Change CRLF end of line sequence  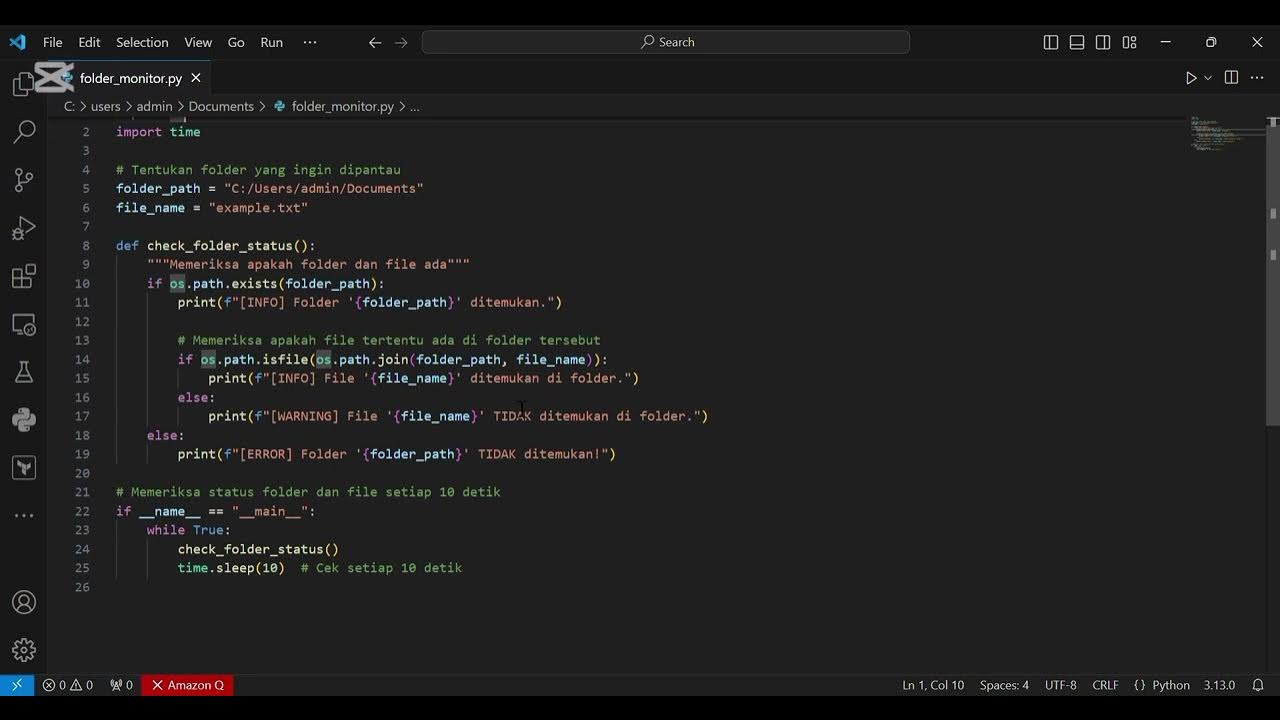pos(1105,685)
